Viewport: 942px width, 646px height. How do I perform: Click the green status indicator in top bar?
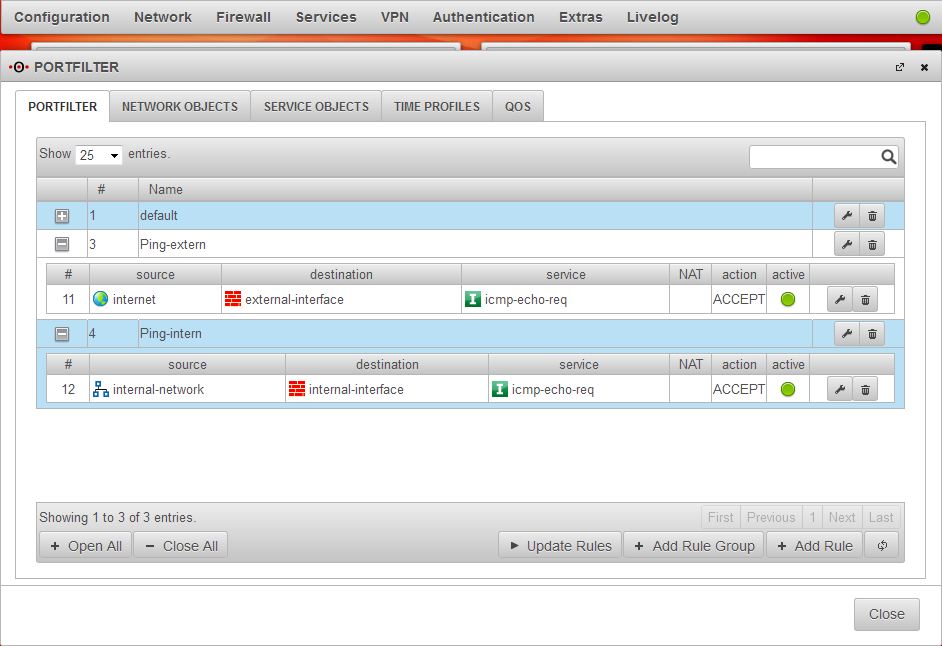point(922,18)
